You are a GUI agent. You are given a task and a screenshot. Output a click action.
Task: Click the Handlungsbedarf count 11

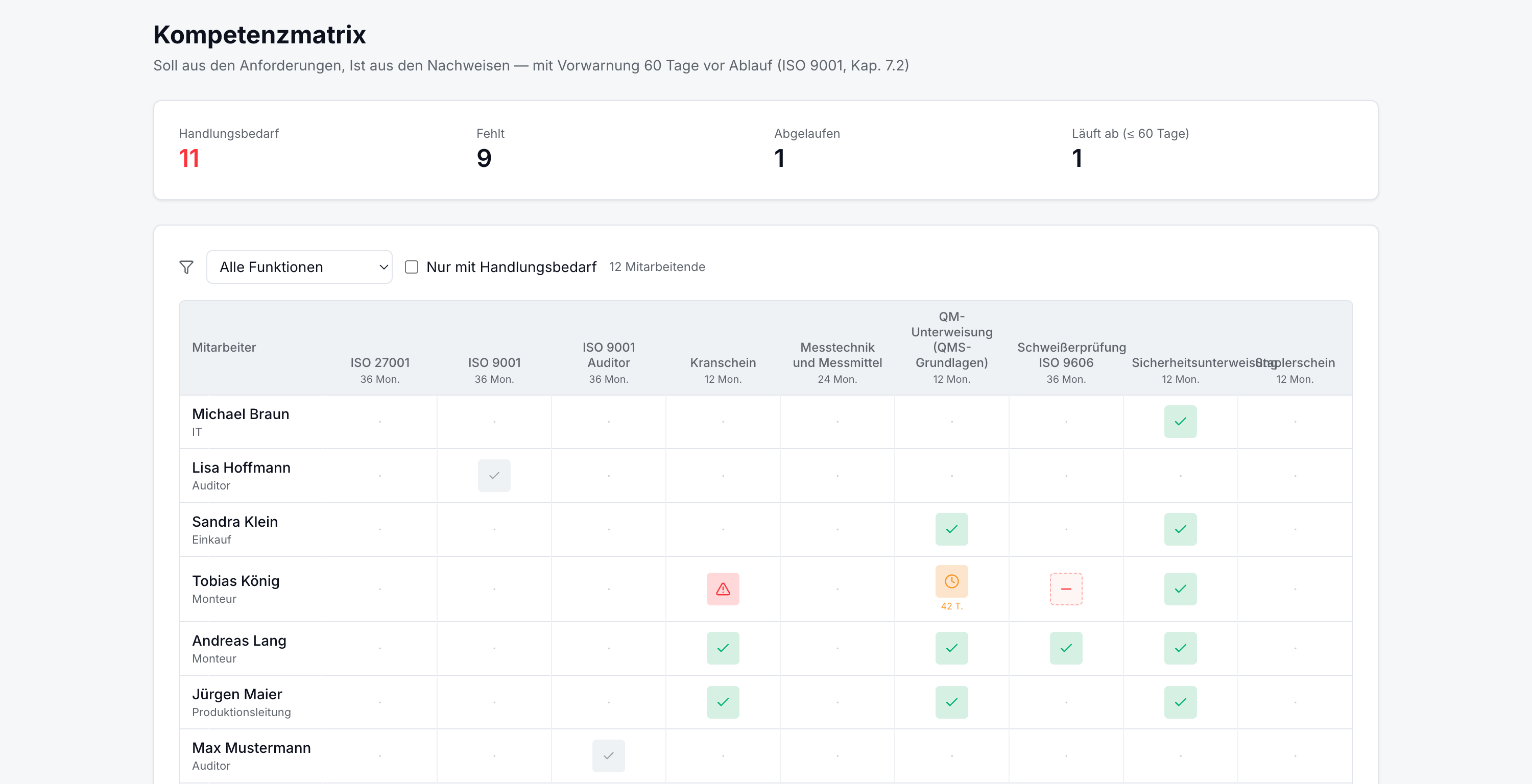[189, 159]
